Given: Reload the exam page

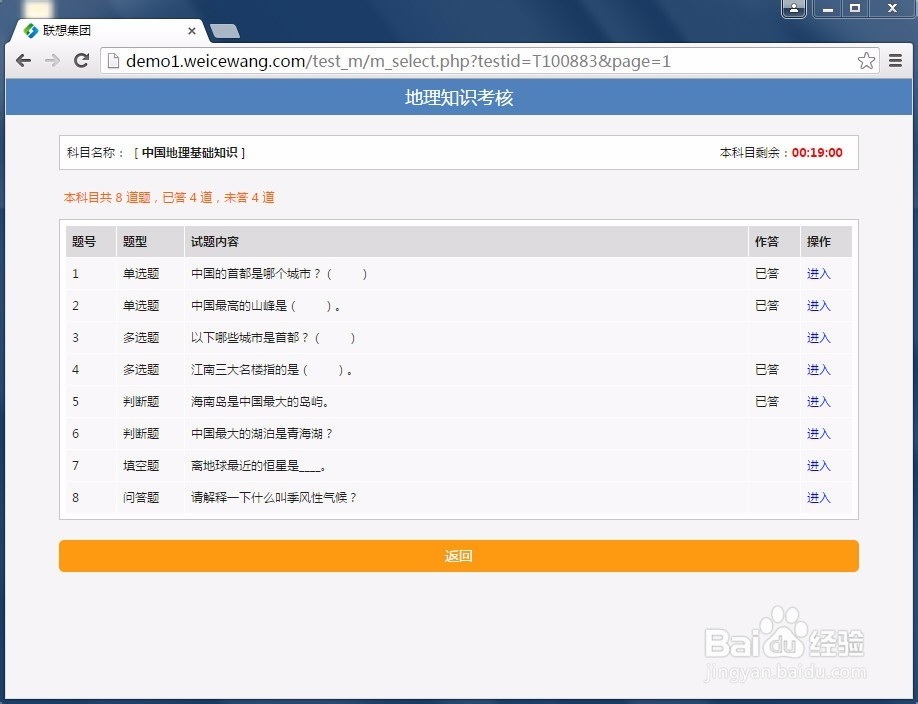Looking at the screenshot, I should (x=83, y=60).
